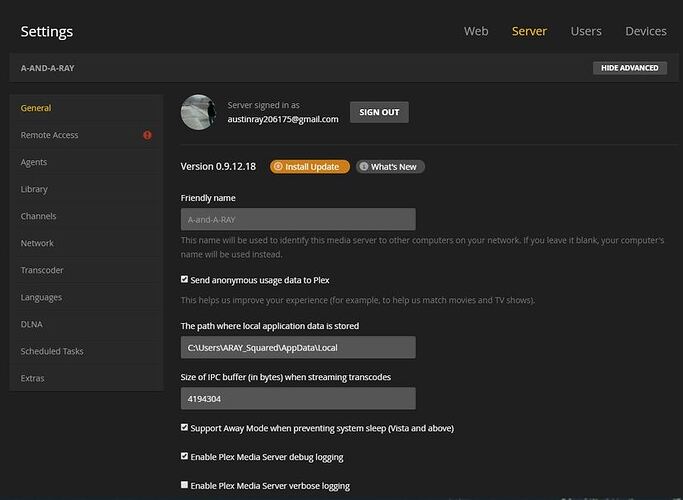
Task: Click the A-AND-A-RAY server name header
Action: point(47,68)
